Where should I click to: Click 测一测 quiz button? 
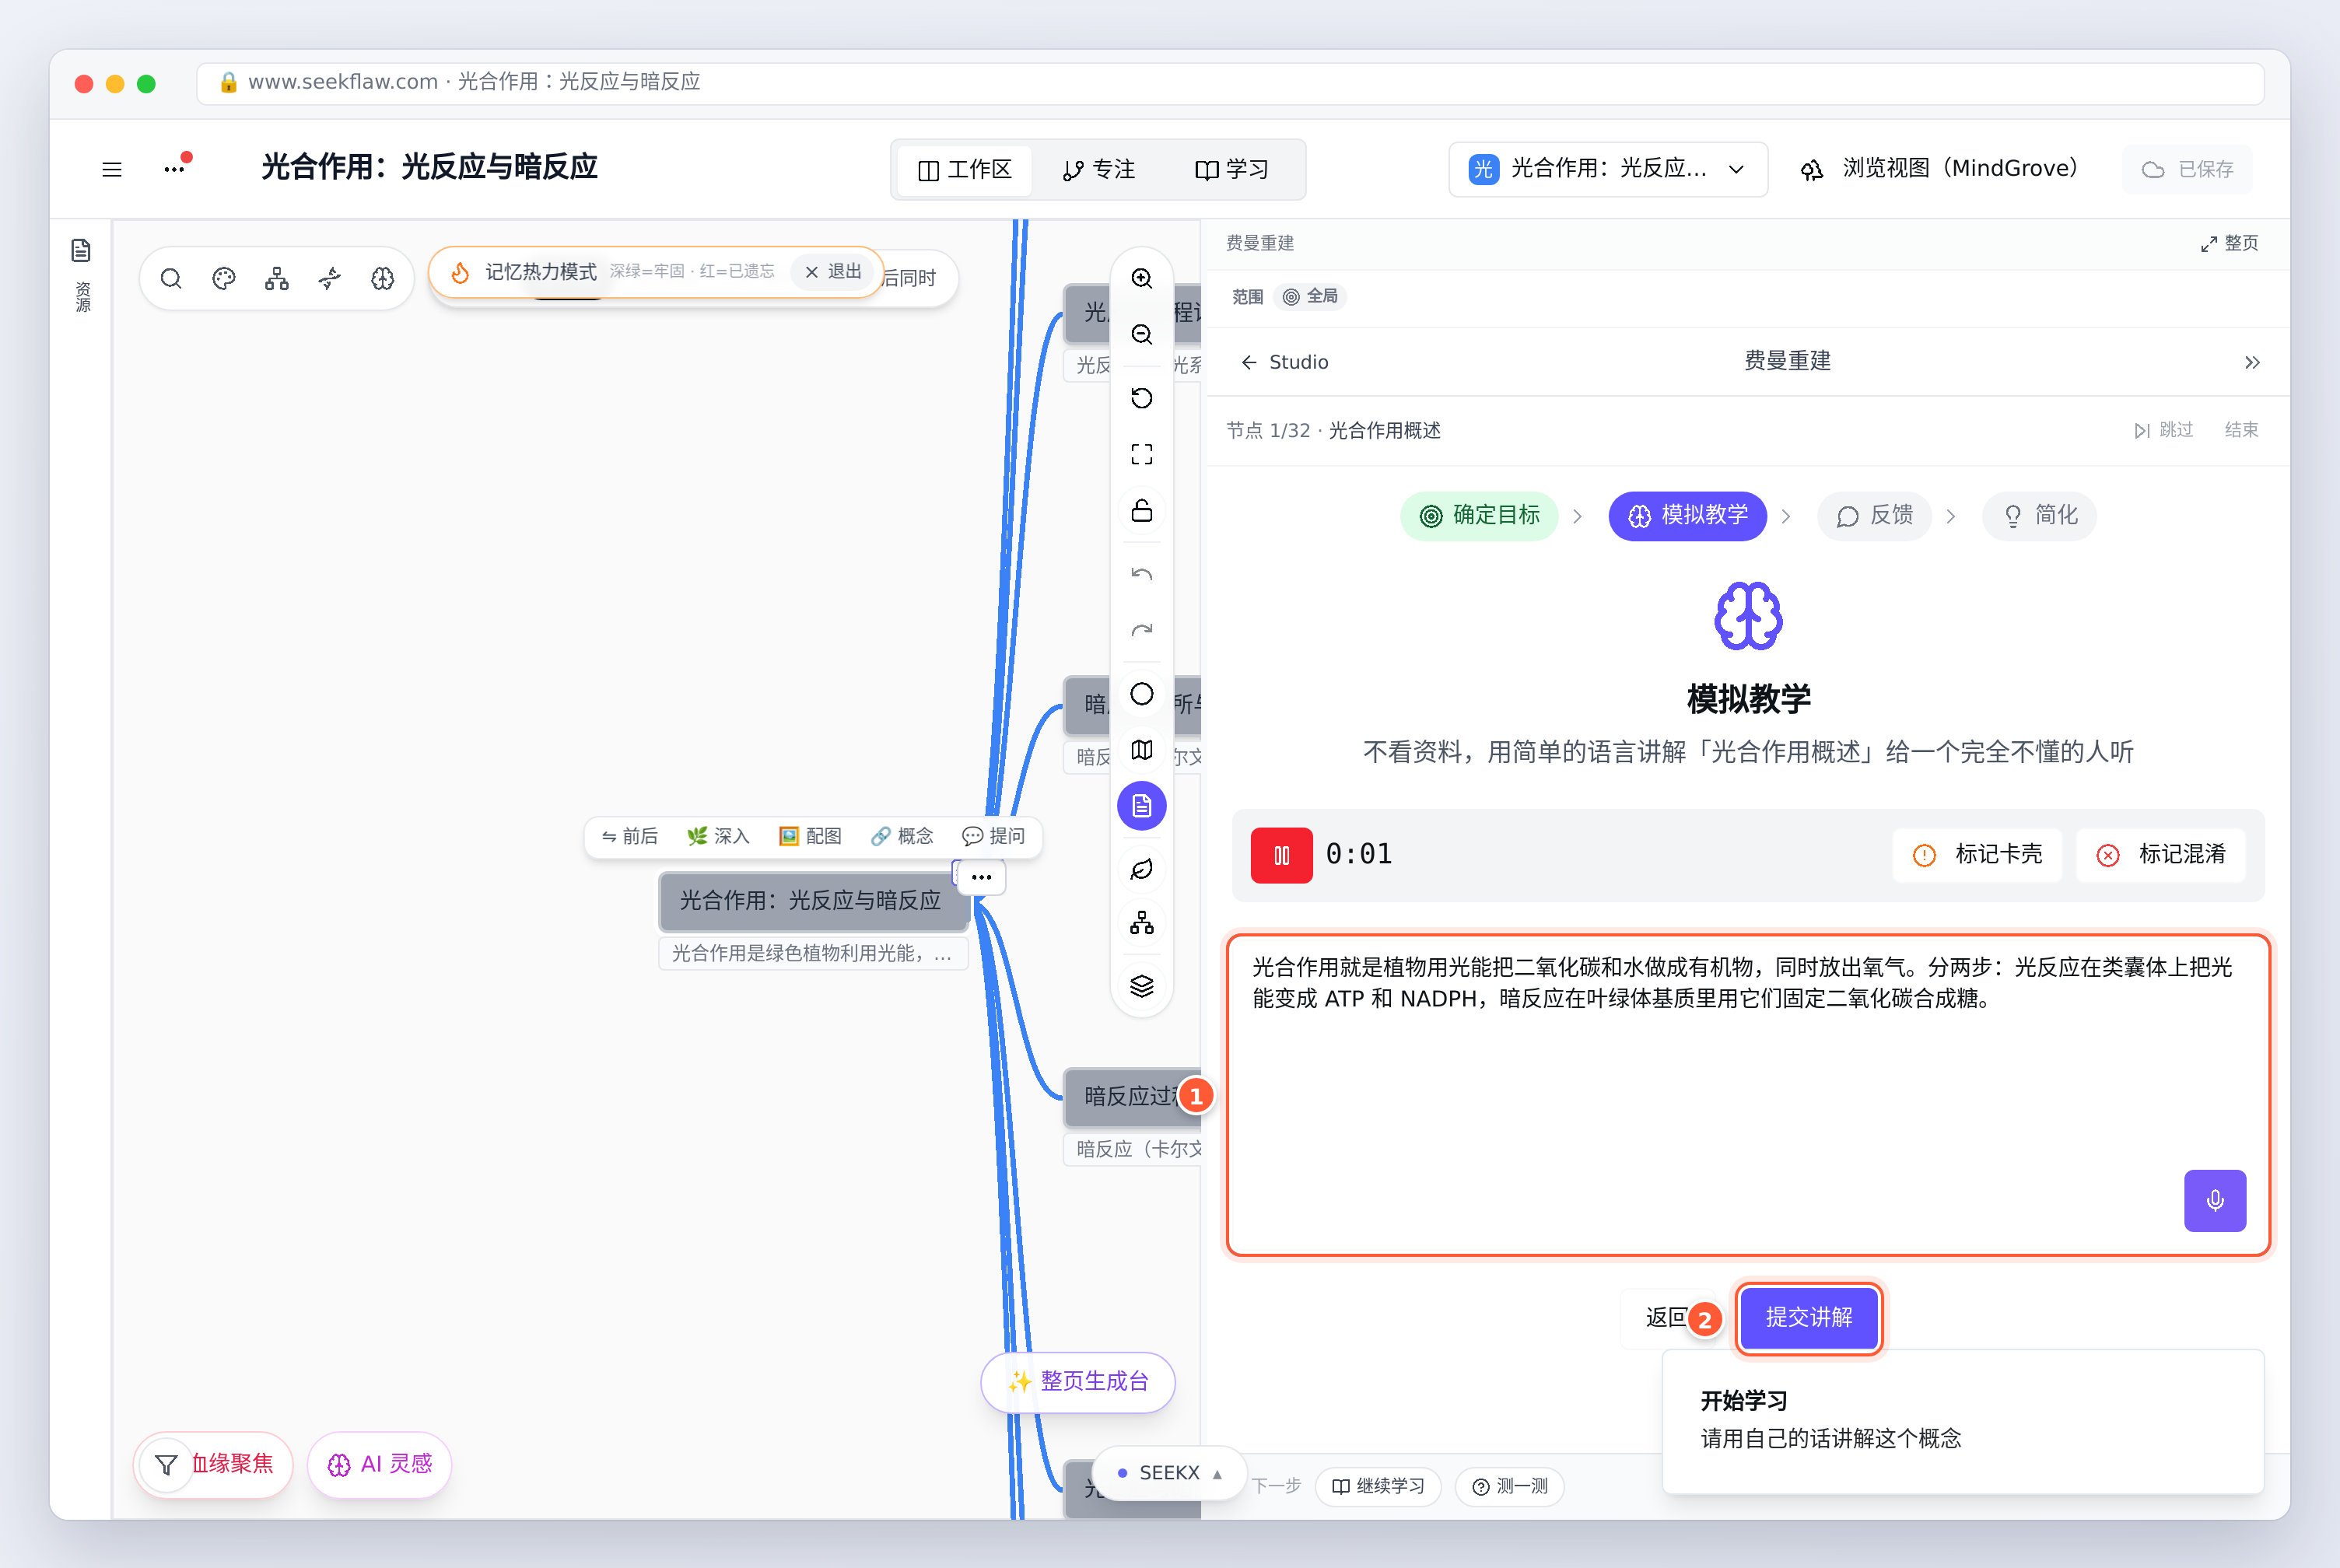[1509, 1486]
